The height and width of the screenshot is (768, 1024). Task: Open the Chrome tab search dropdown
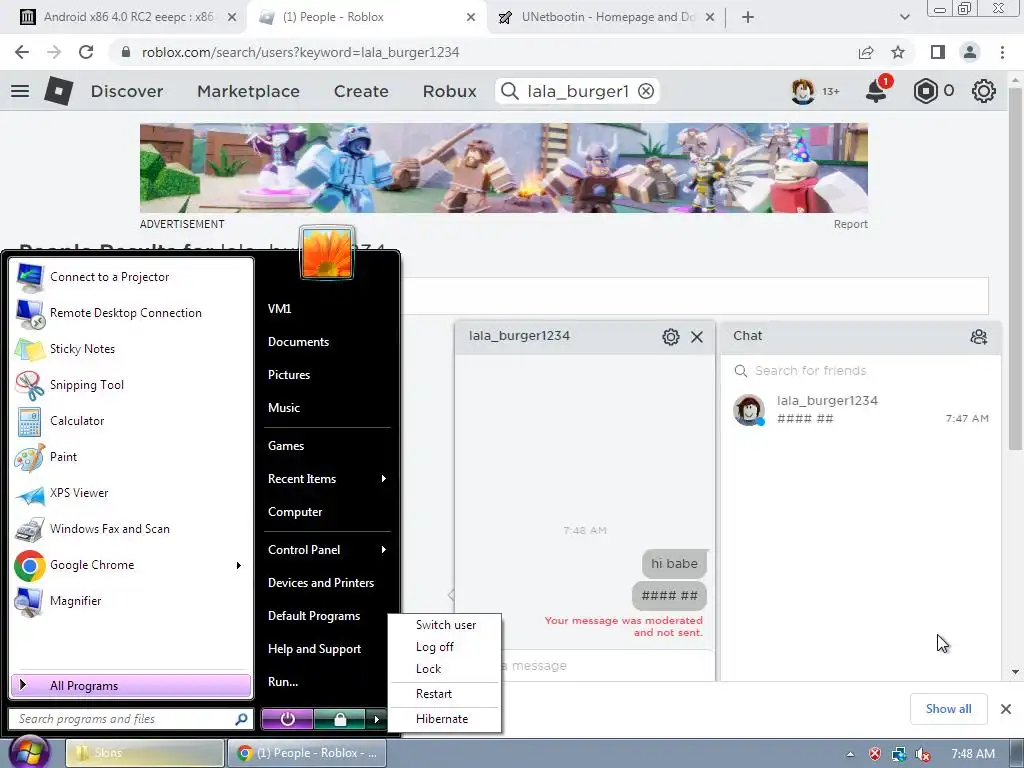[x=904, y=17]
